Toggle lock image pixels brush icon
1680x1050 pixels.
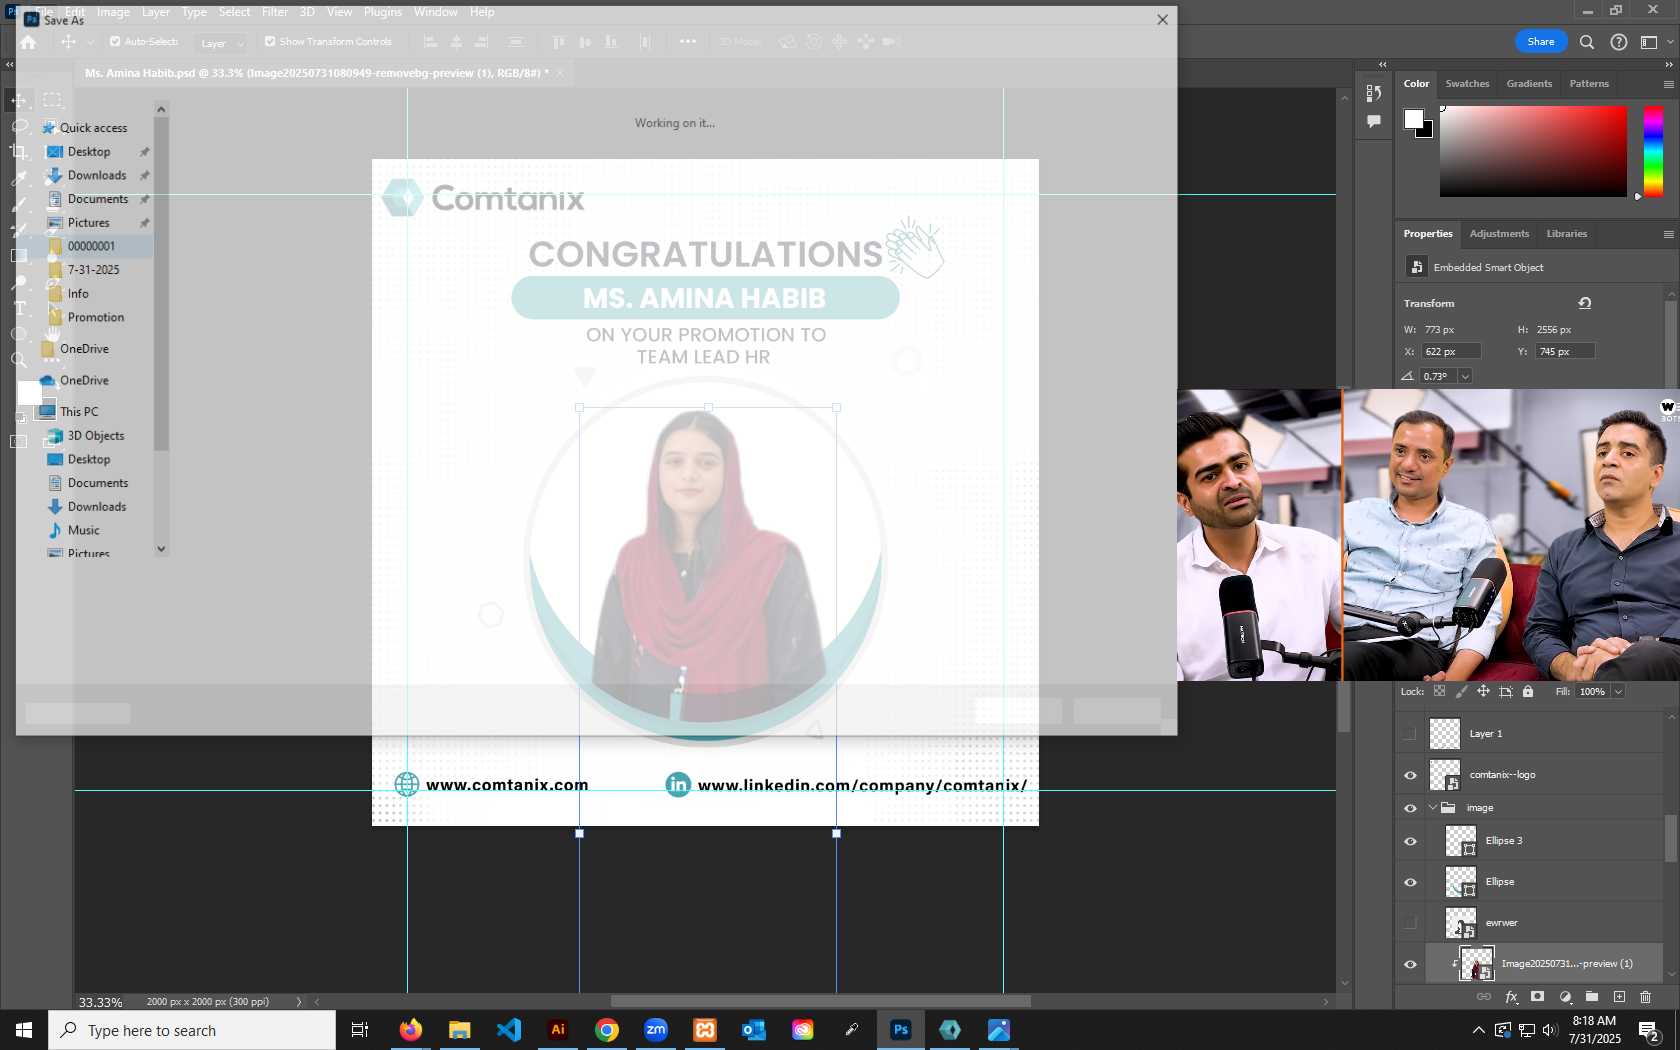coord(1461,691)
